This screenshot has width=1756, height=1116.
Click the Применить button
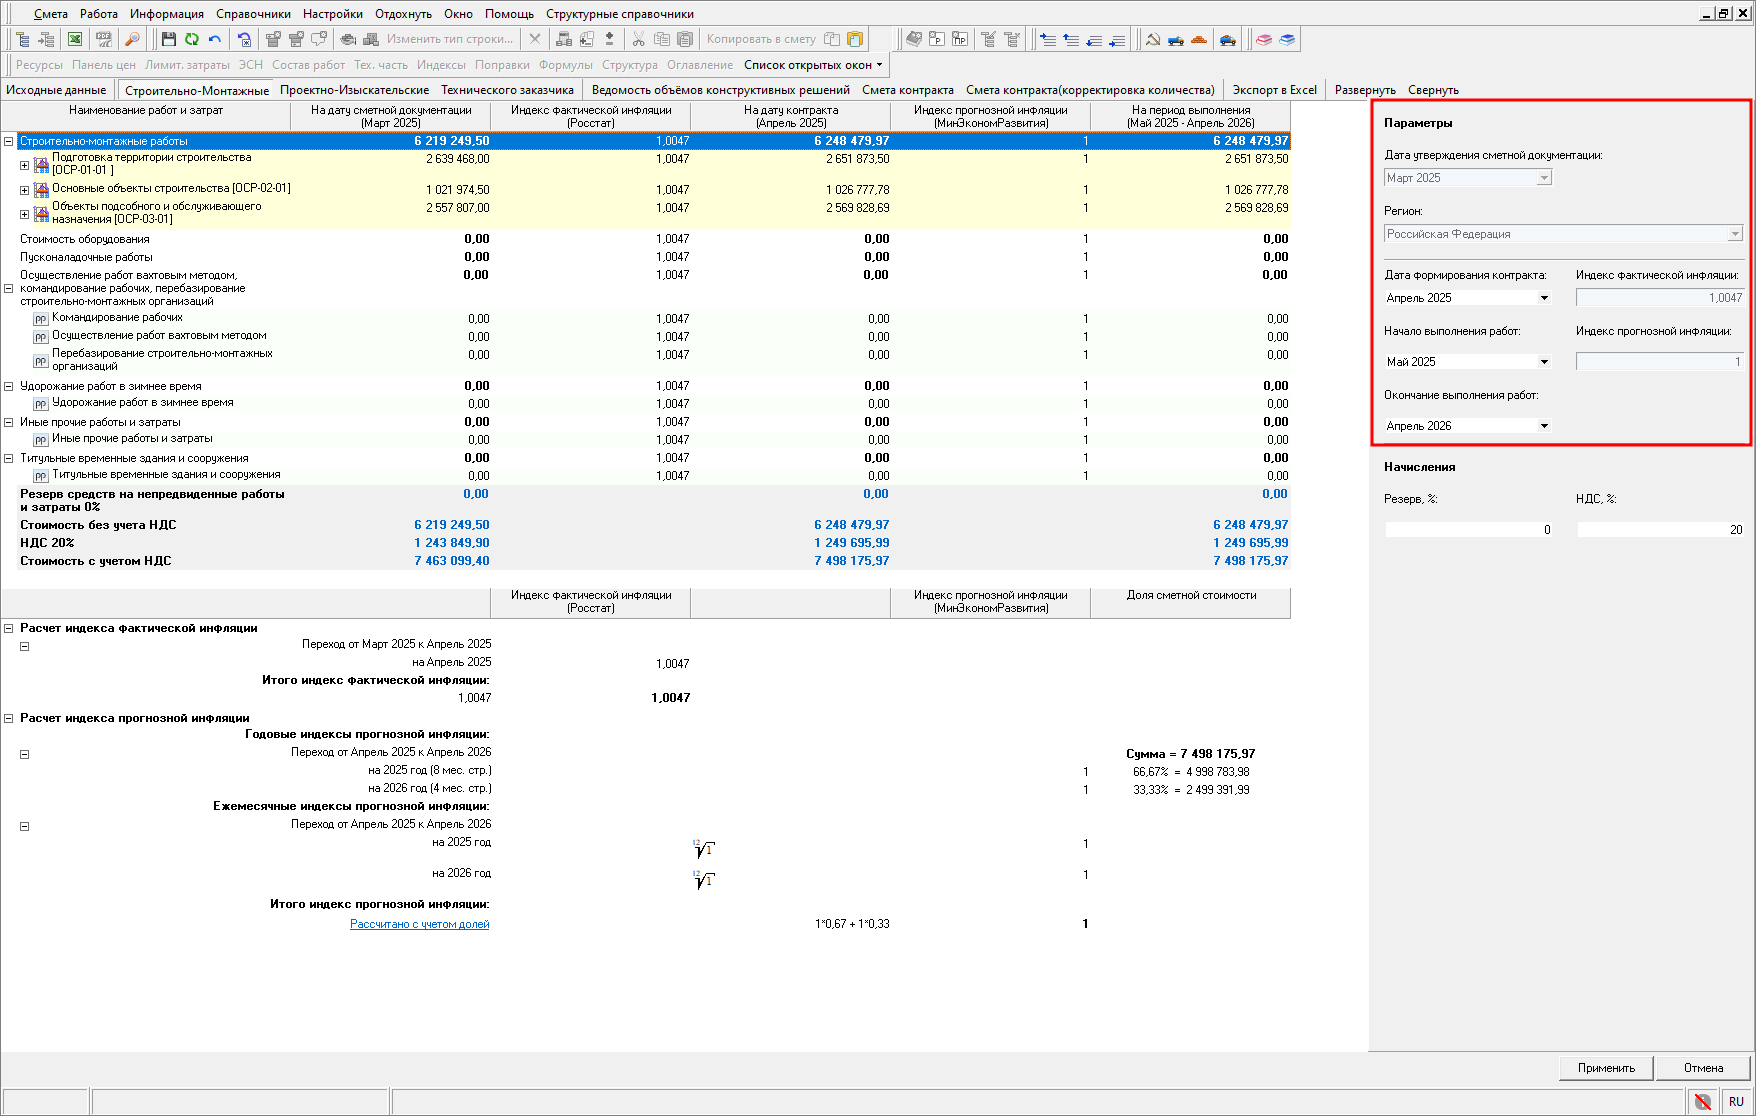point(1606,1068)
